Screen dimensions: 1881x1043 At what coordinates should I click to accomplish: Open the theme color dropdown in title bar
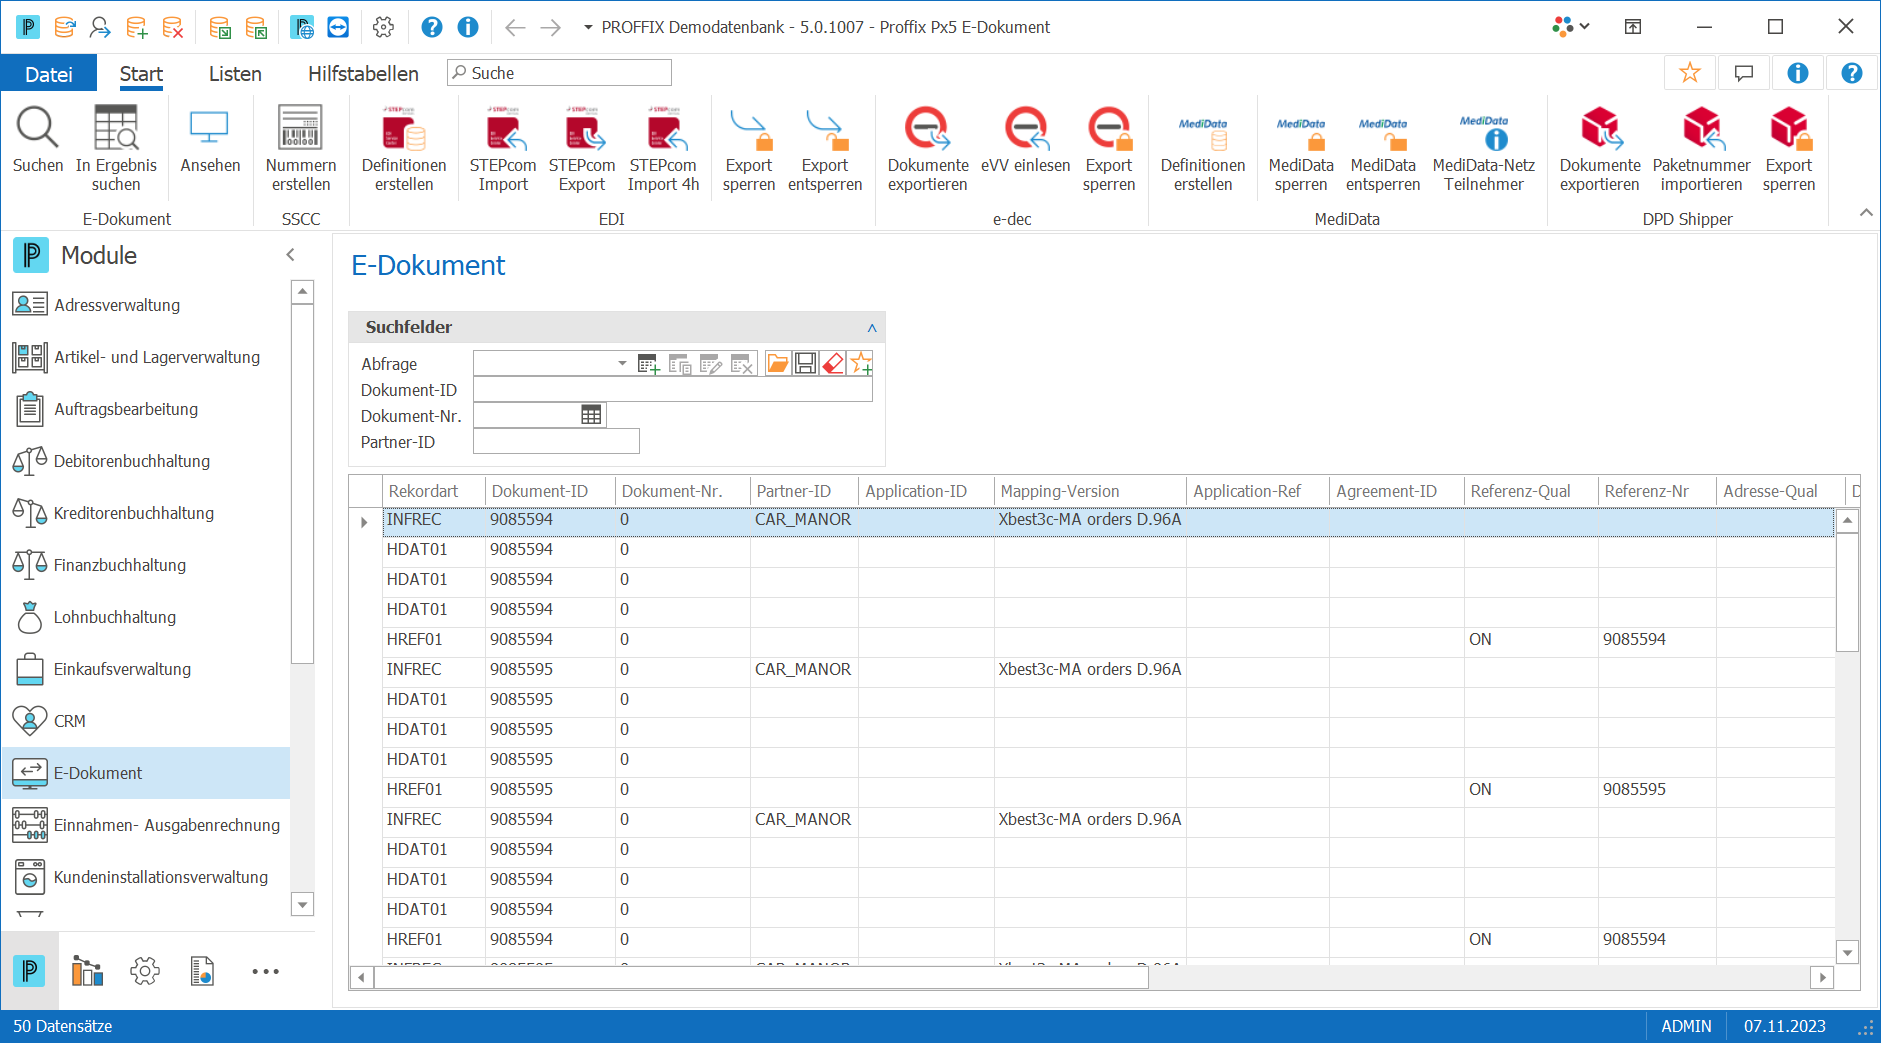click(1572, 27)
